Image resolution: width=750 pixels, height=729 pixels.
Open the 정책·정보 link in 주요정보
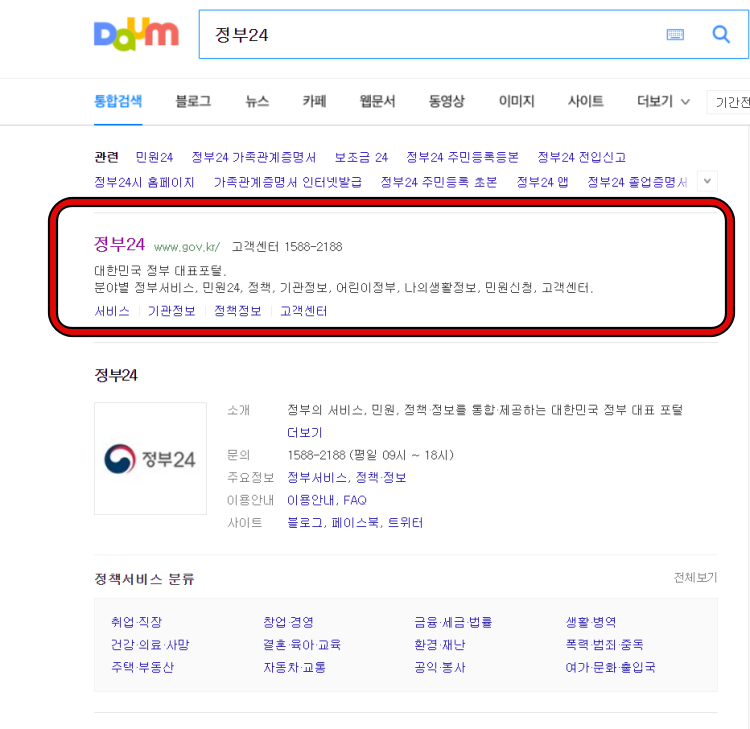coord(381,477)
